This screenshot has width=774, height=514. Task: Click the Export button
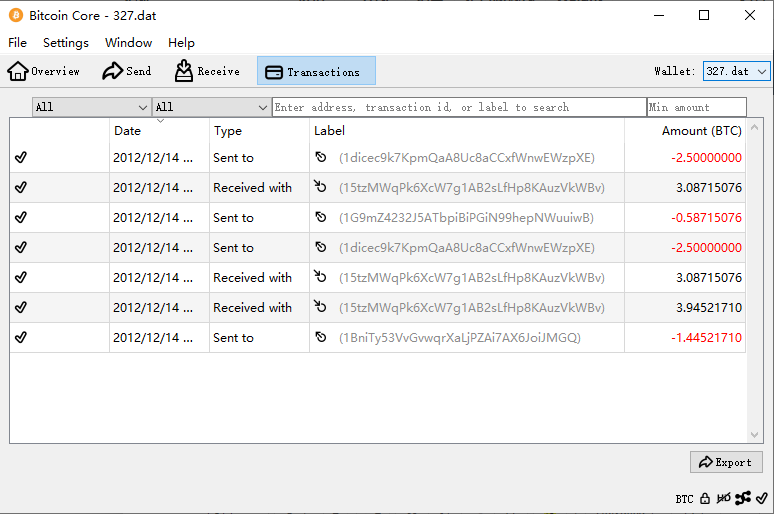pos(726,462)
